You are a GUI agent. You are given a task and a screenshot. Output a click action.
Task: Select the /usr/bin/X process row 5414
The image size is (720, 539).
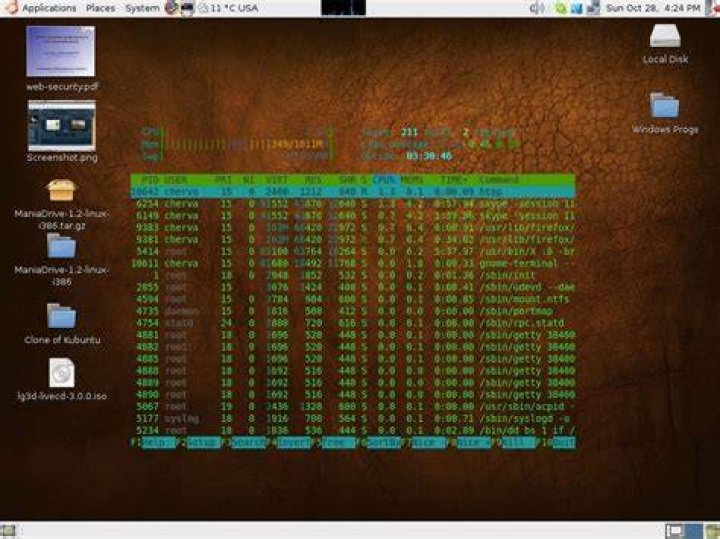[353, 251]
